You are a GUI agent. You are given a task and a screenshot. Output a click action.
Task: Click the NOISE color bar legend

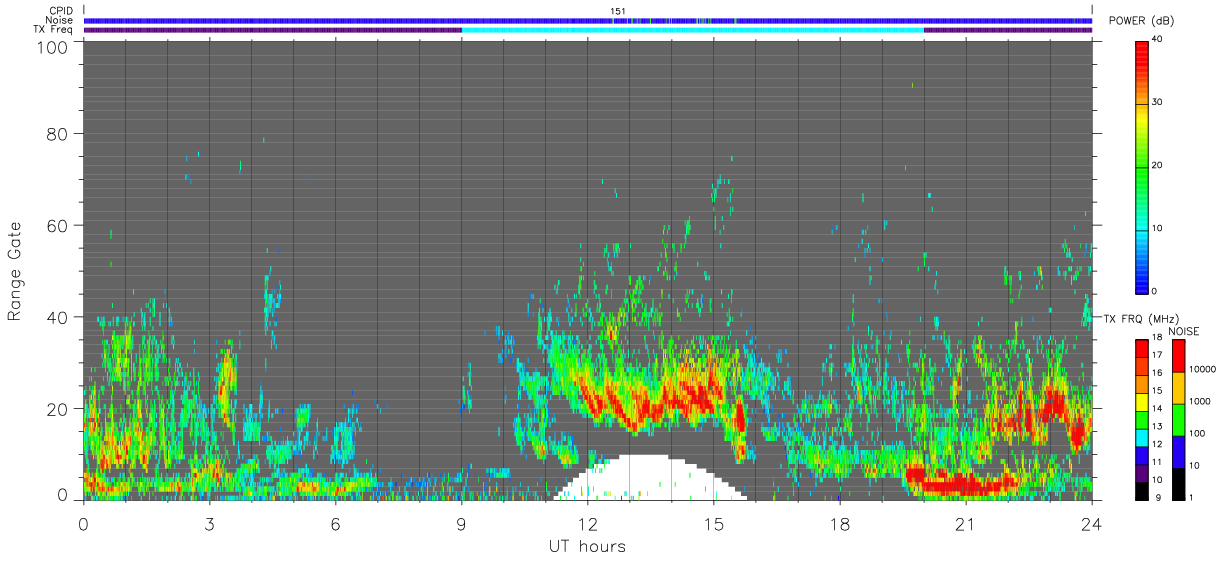click(x=1178, y=418)
